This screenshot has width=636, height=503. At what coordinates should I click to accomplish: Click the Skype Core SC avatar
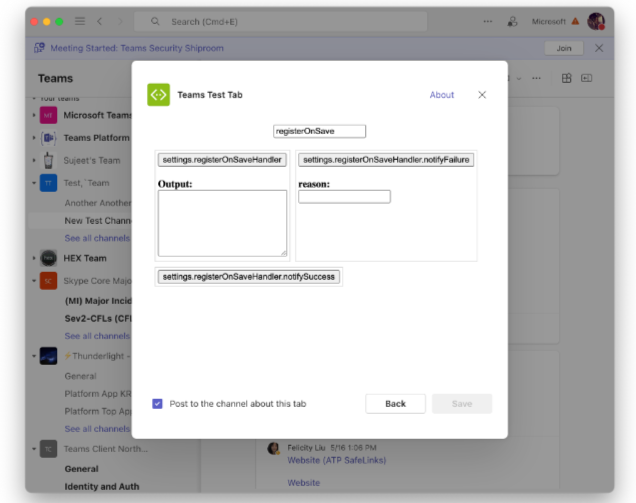click(x=48, y=281)
